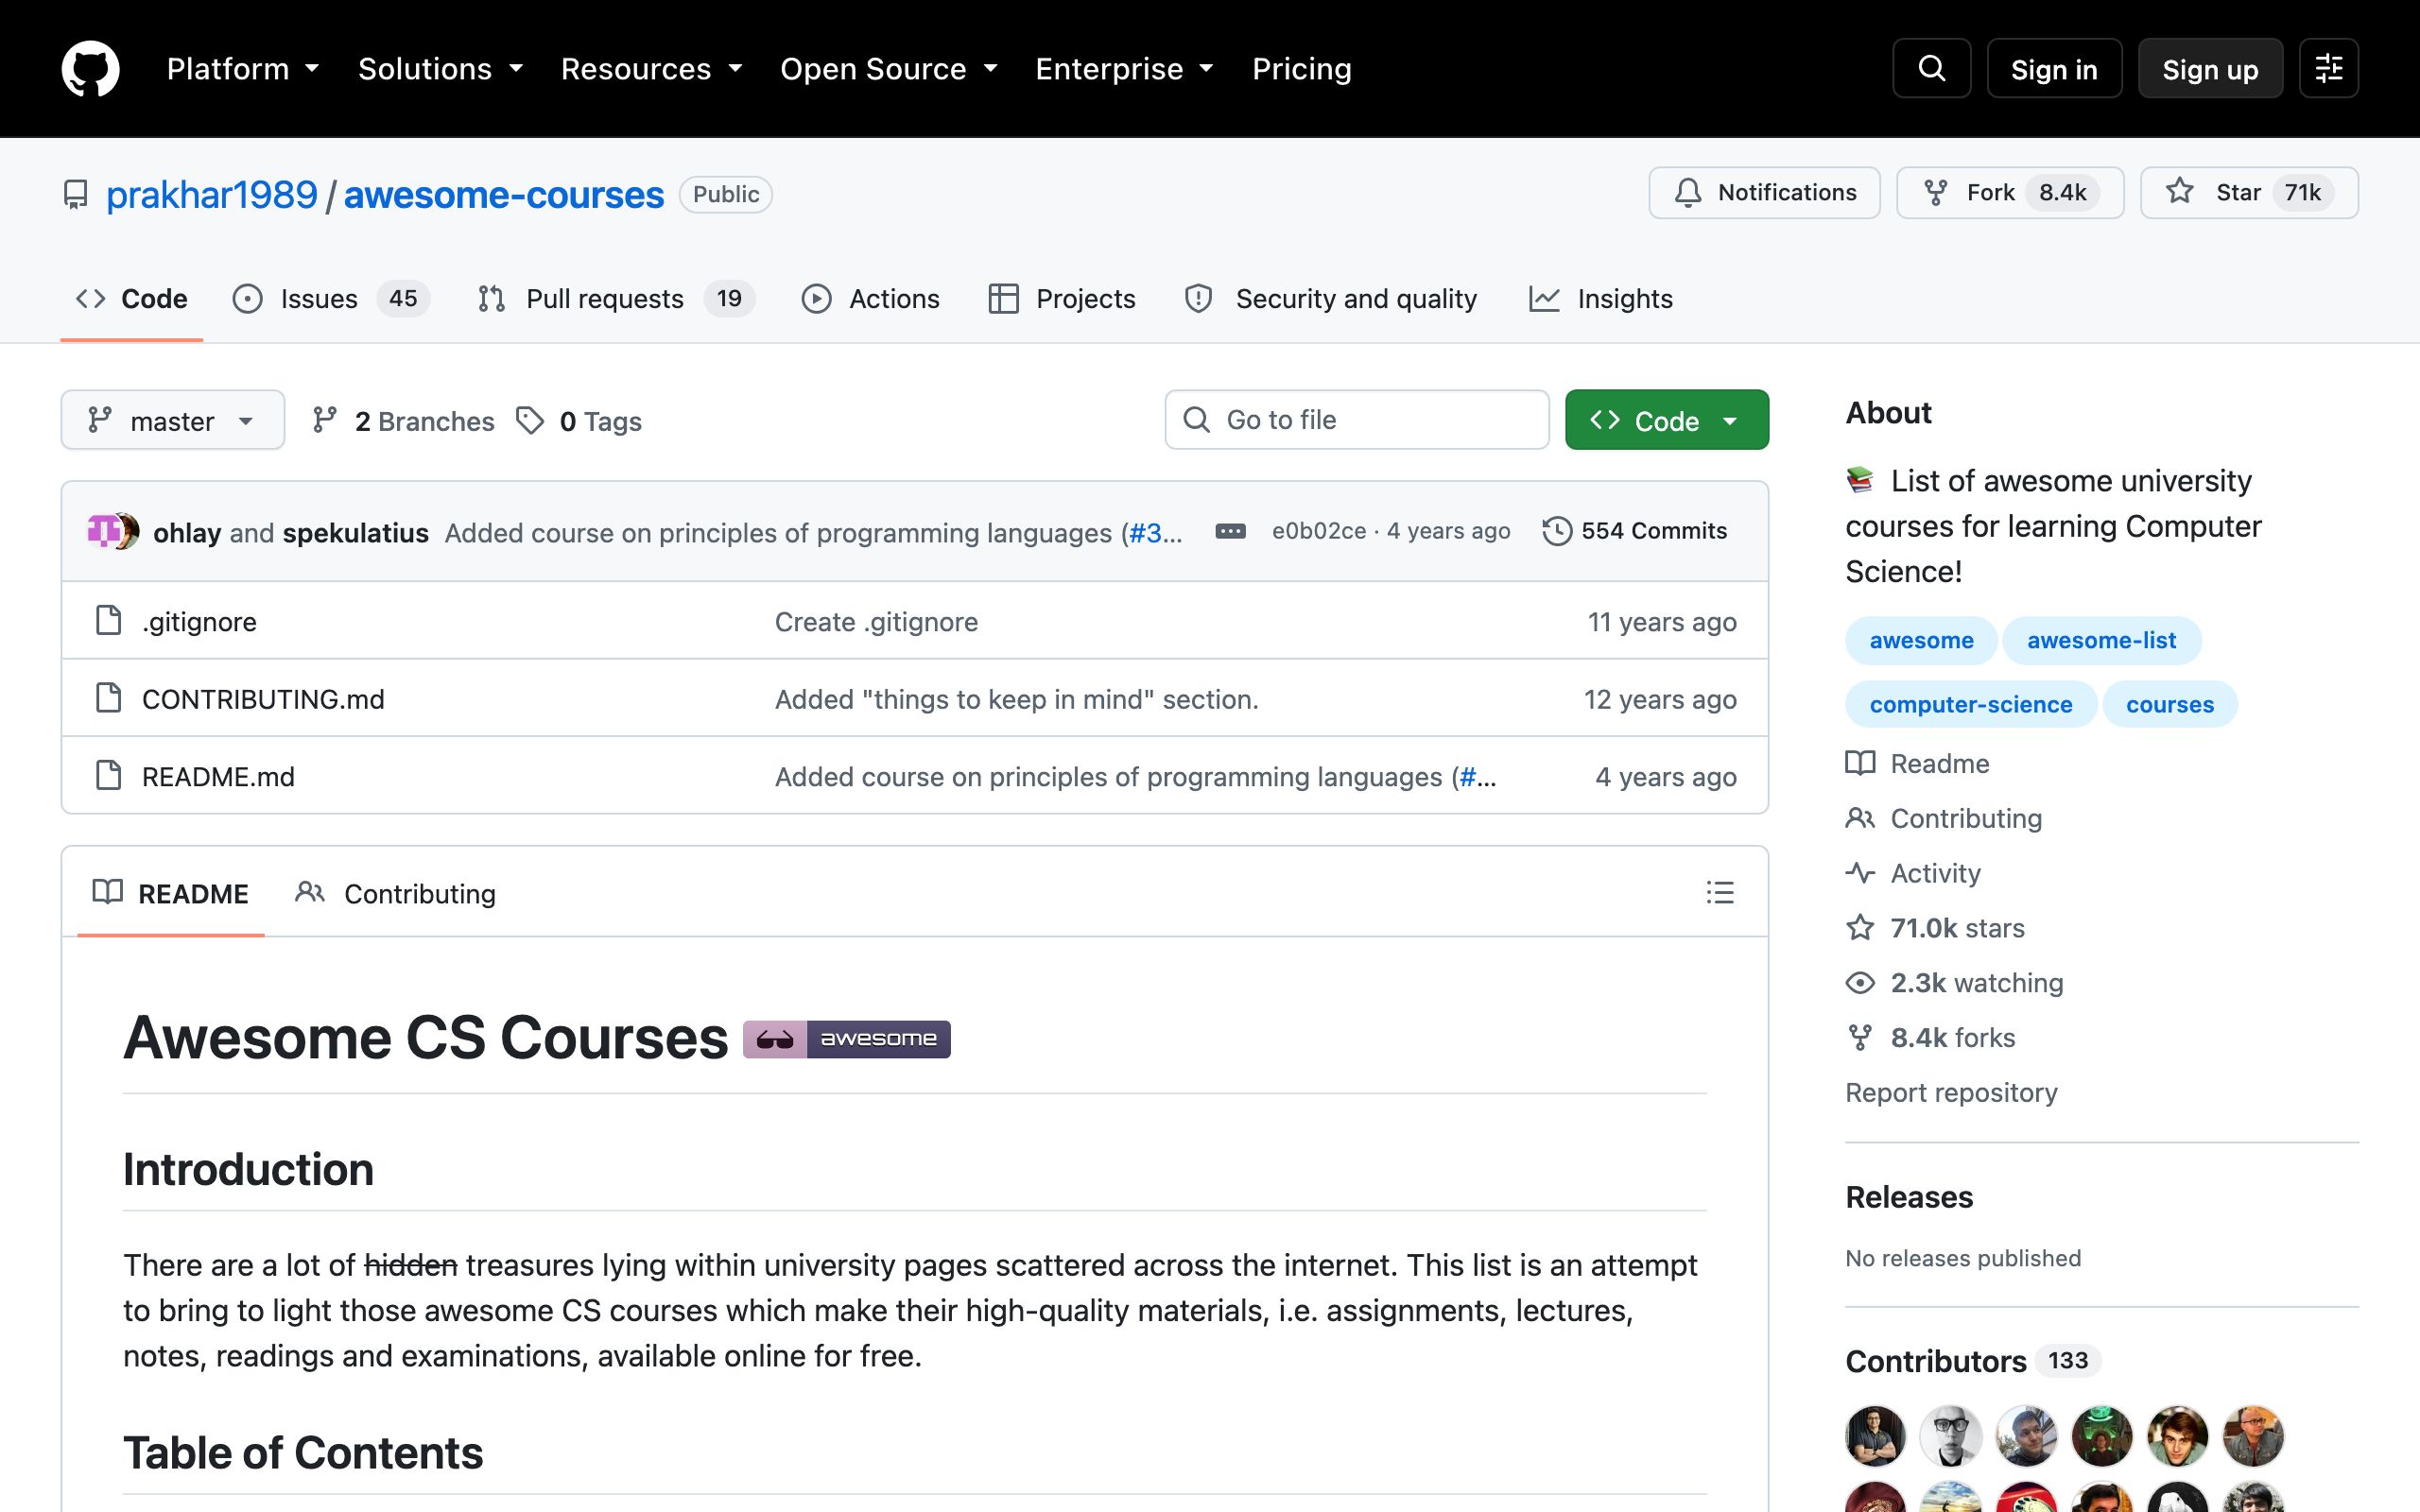Image resolution: width=2420 pixels, height=1512 pixels.
Task: Click the Notifications bell button
Action: [1764, 192]
